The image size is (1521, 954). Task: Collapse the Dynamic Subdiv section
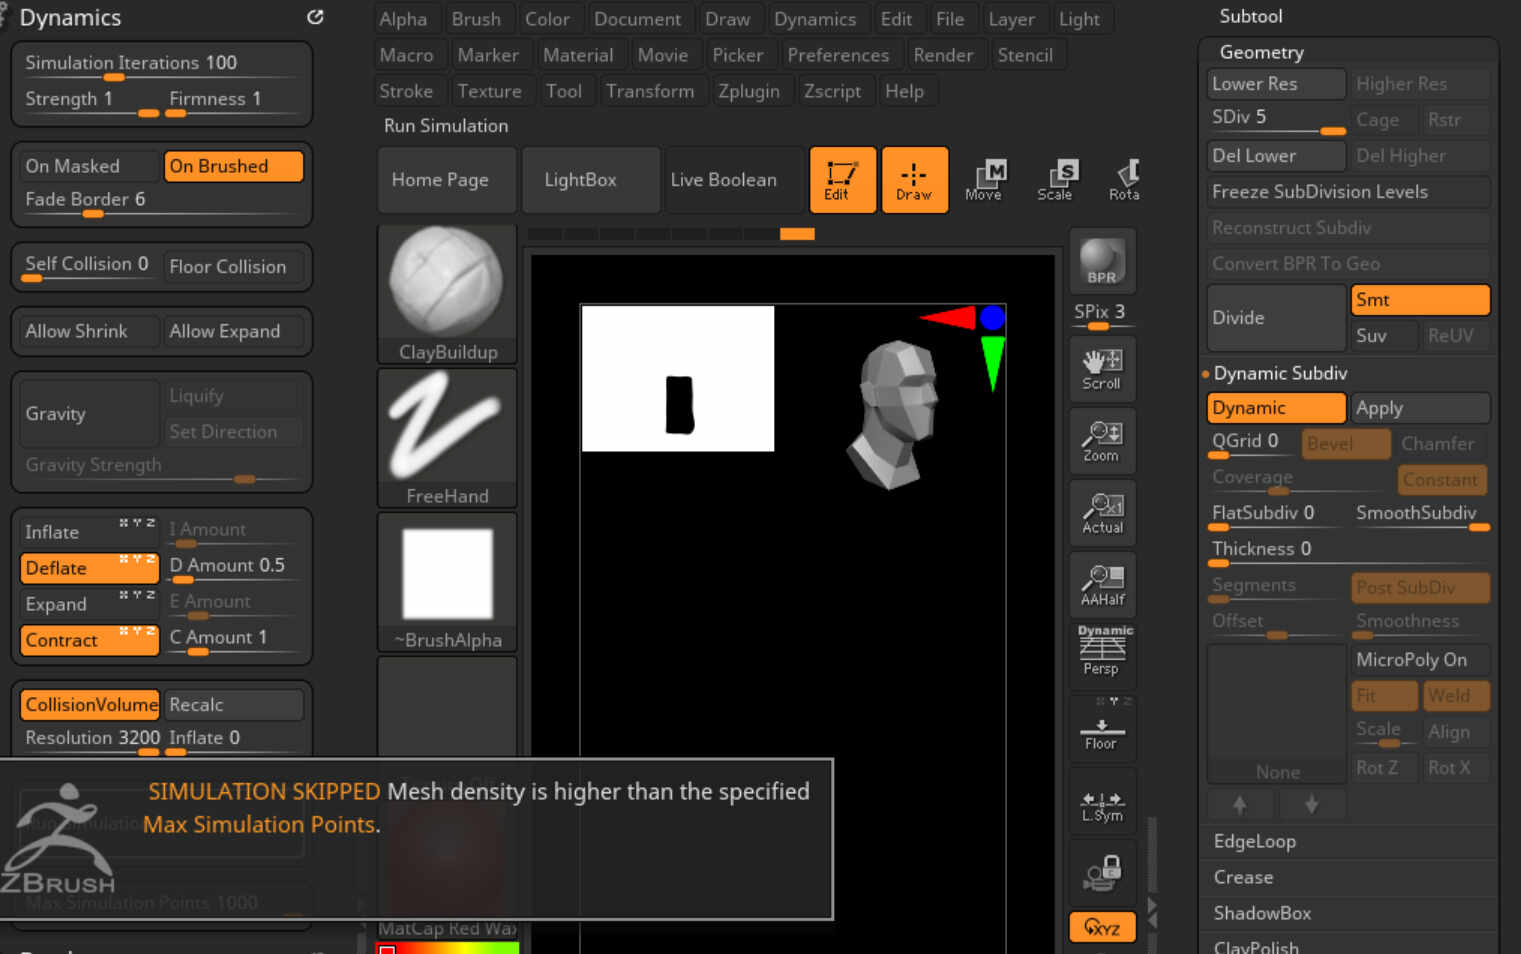(x=1280, y=373)
